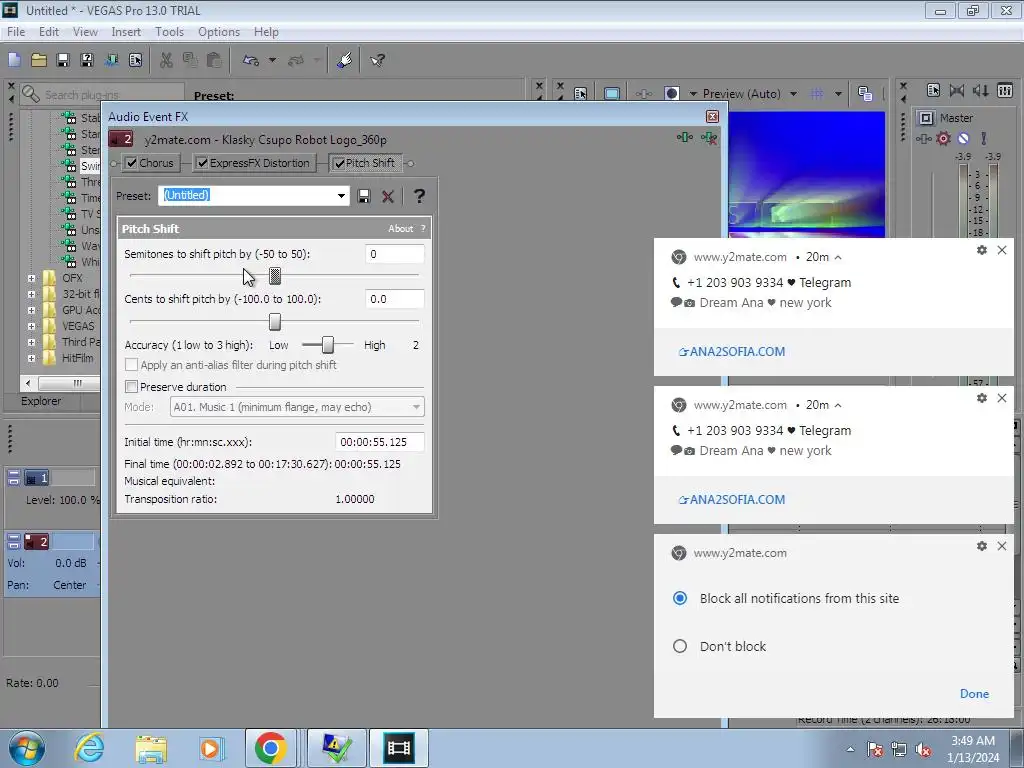This screenshot has height=768, width=1024.
Task: Click Done in the notification settings
Action: tap(974, 694)
